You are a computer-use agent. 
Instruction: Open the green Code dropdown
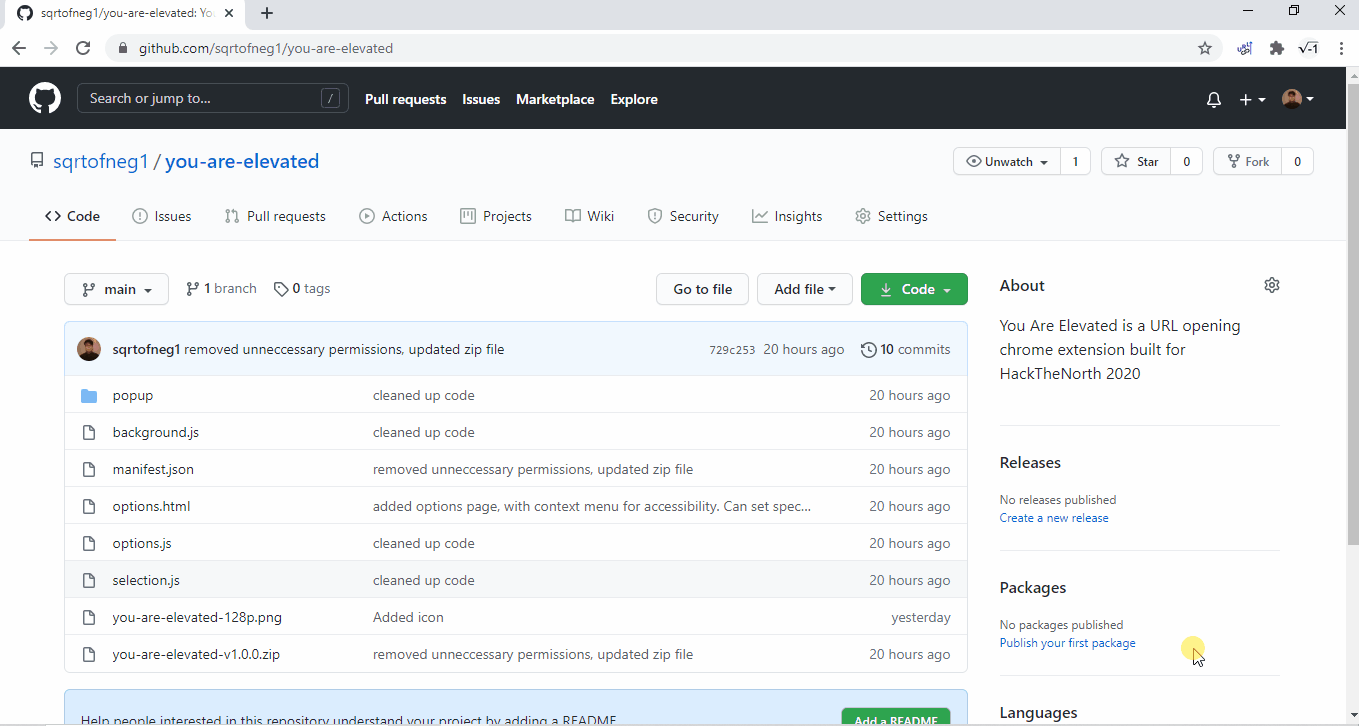point(914,289)
